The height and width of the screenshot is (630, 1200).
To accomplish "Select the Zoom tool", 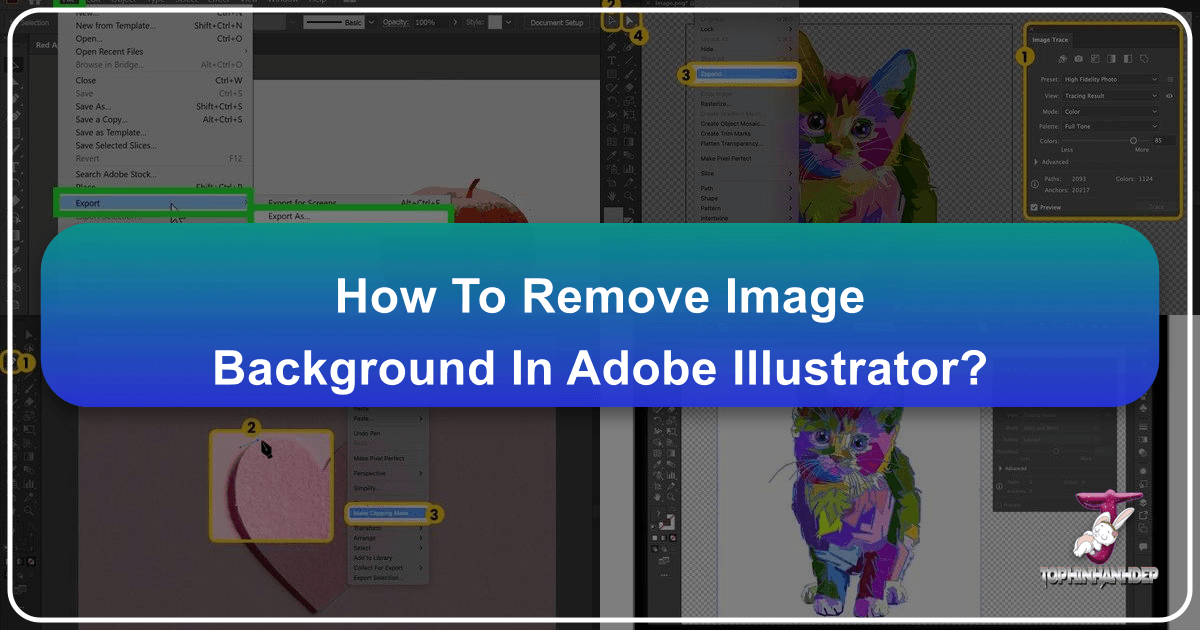I will pos(627,195).
